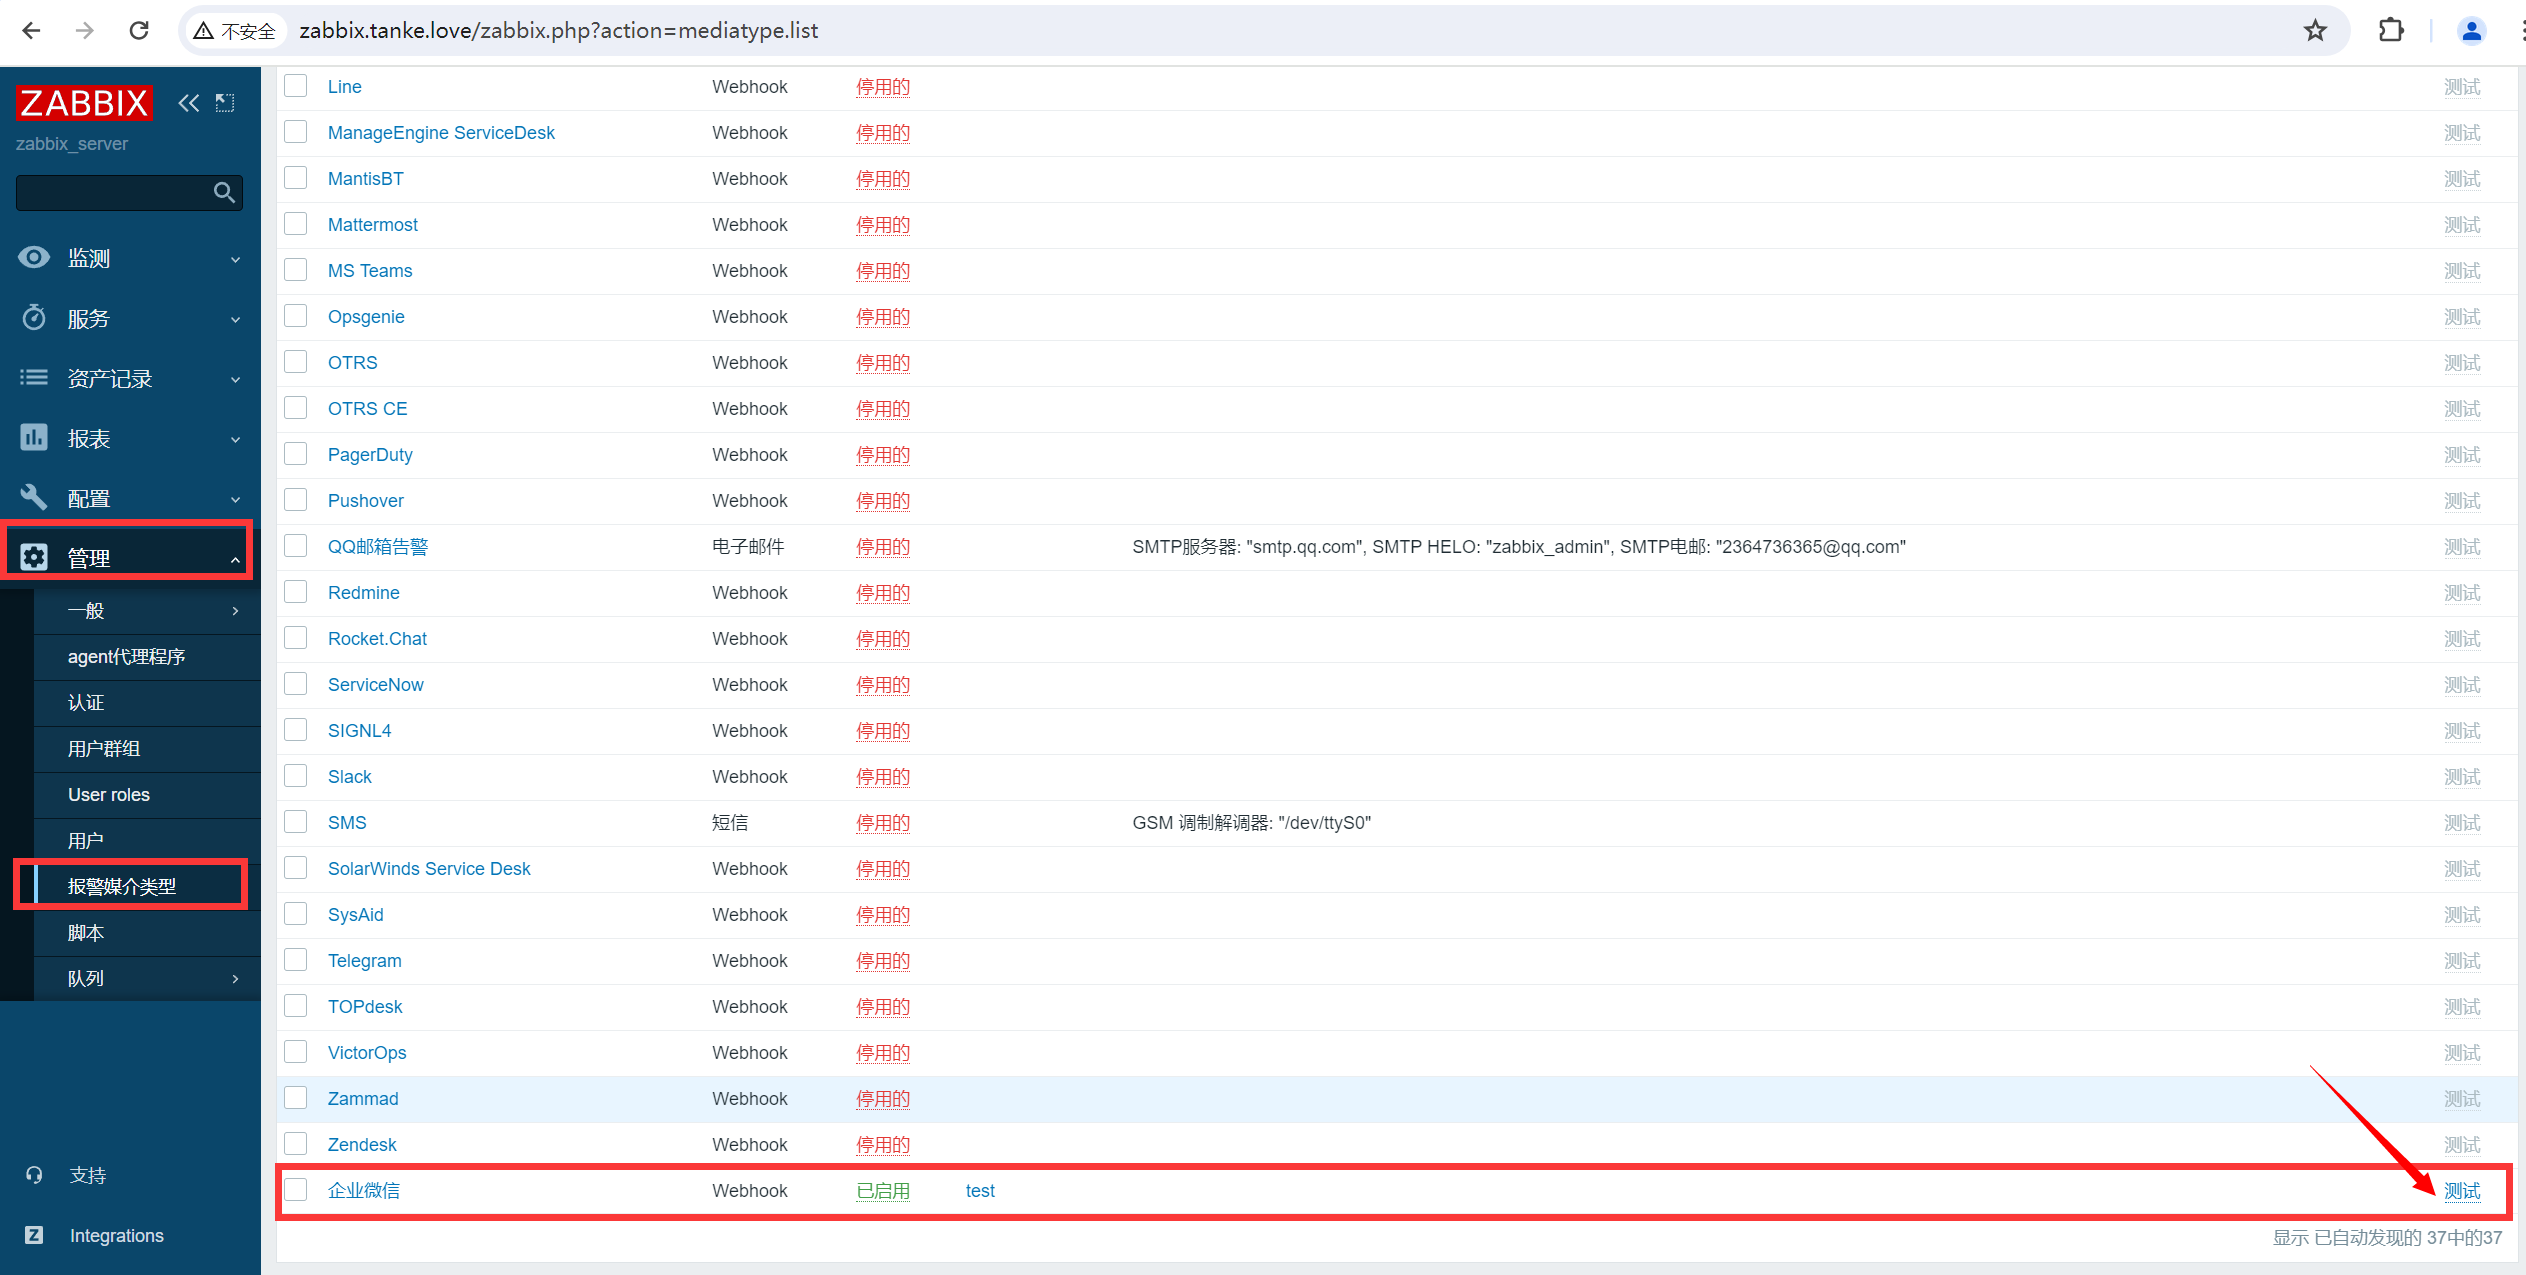This screenshot has height=1275, width=2526.
Task: Open the 脚本 scripts menu item
Action: click(86, 932)
